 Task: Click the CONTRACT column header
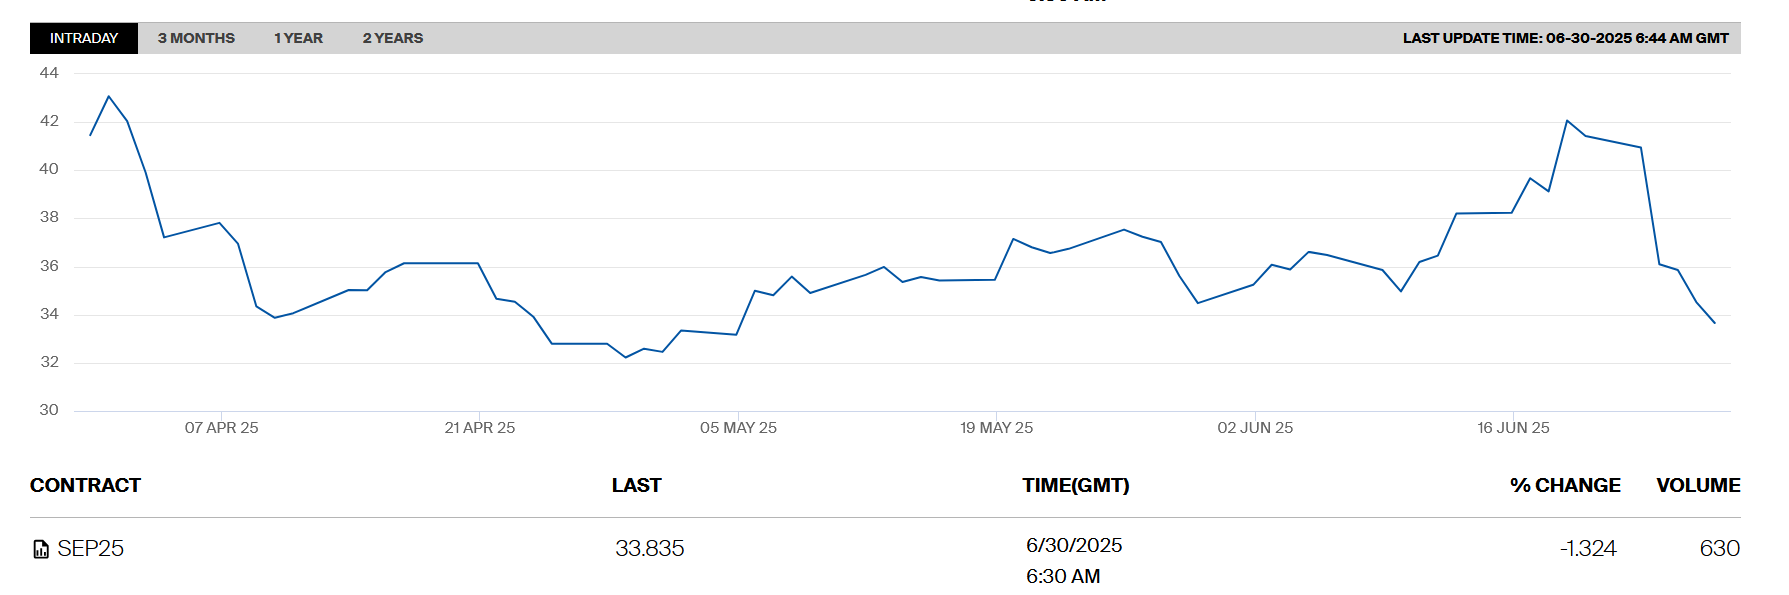[x=85, y=485]
